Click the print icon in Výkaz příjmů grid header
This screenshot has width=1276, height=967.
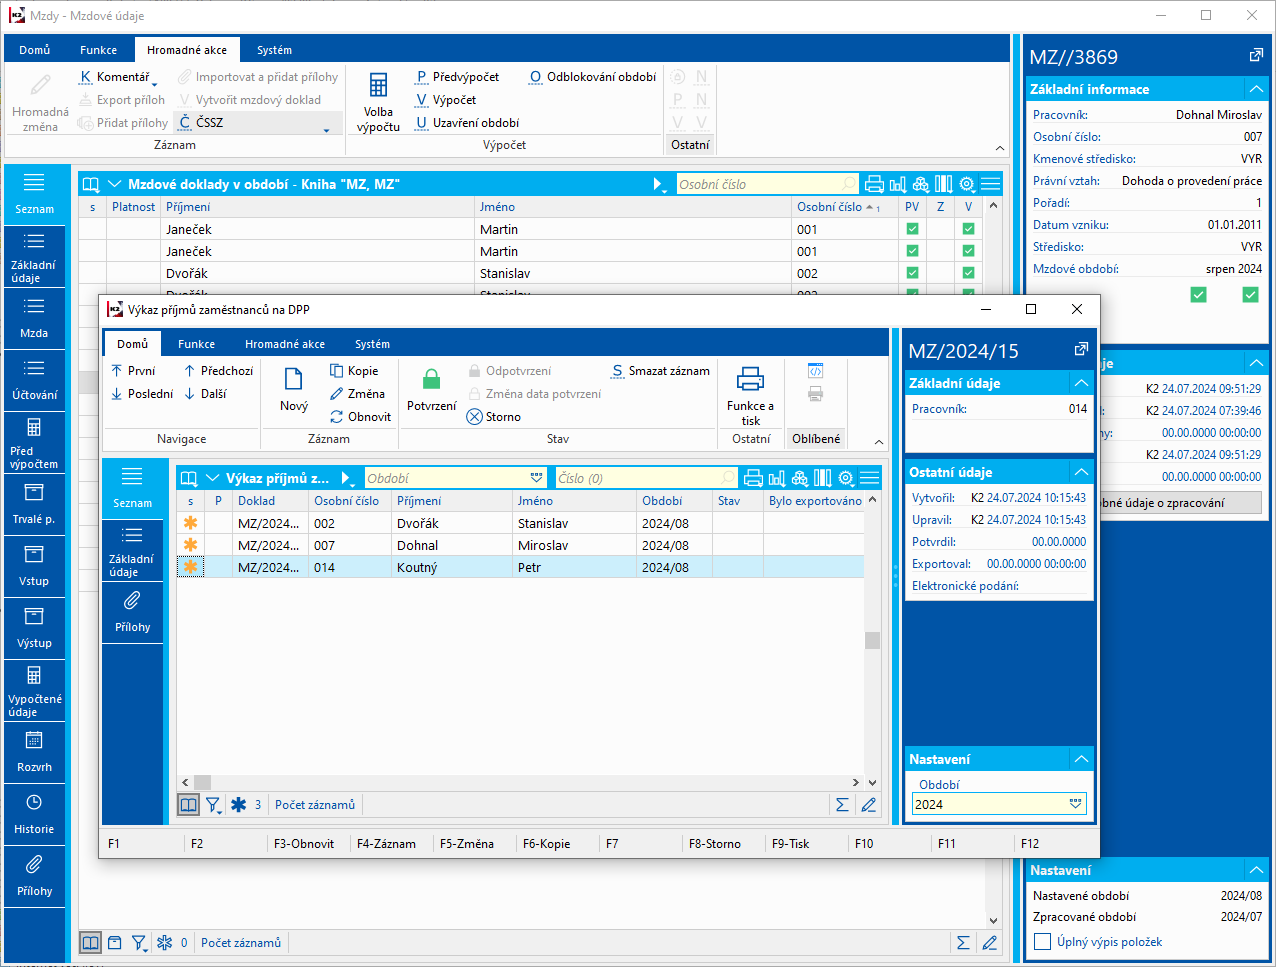point(754,478)
